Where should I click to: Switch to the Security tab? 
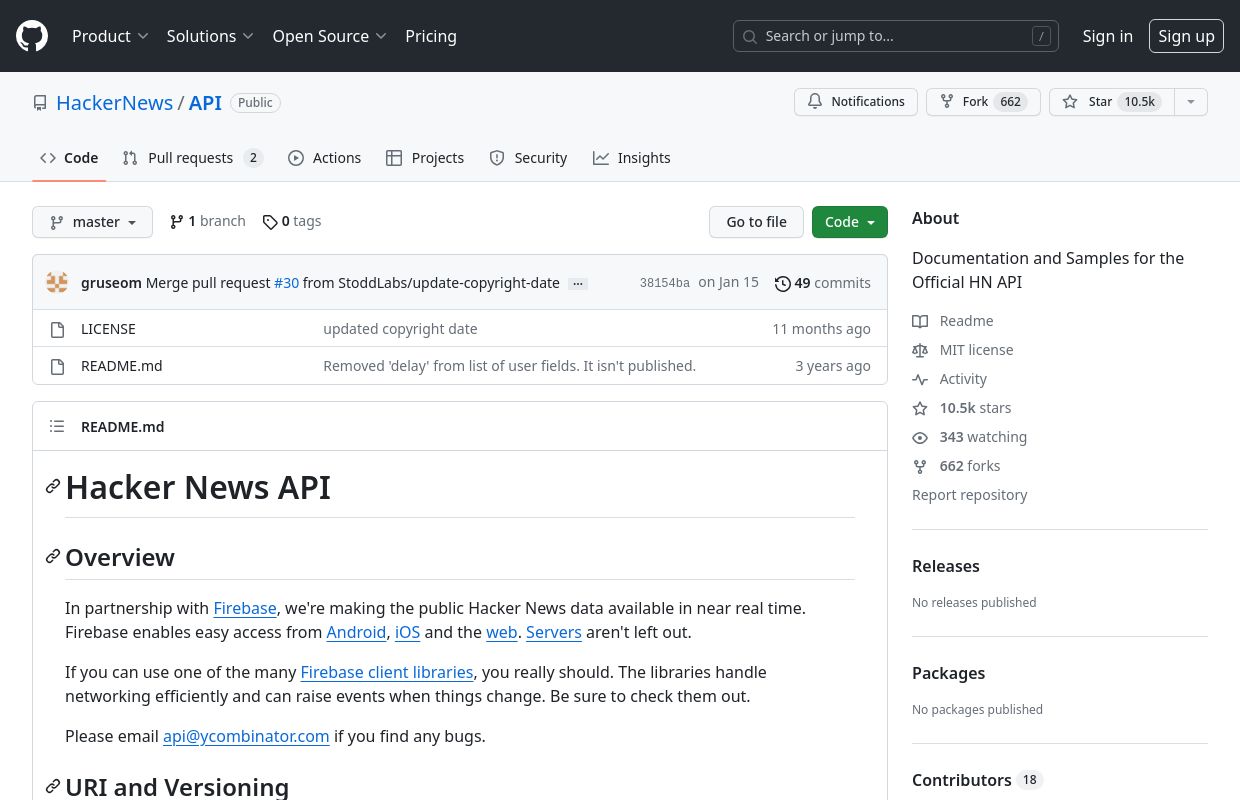(x=528, y=158)
